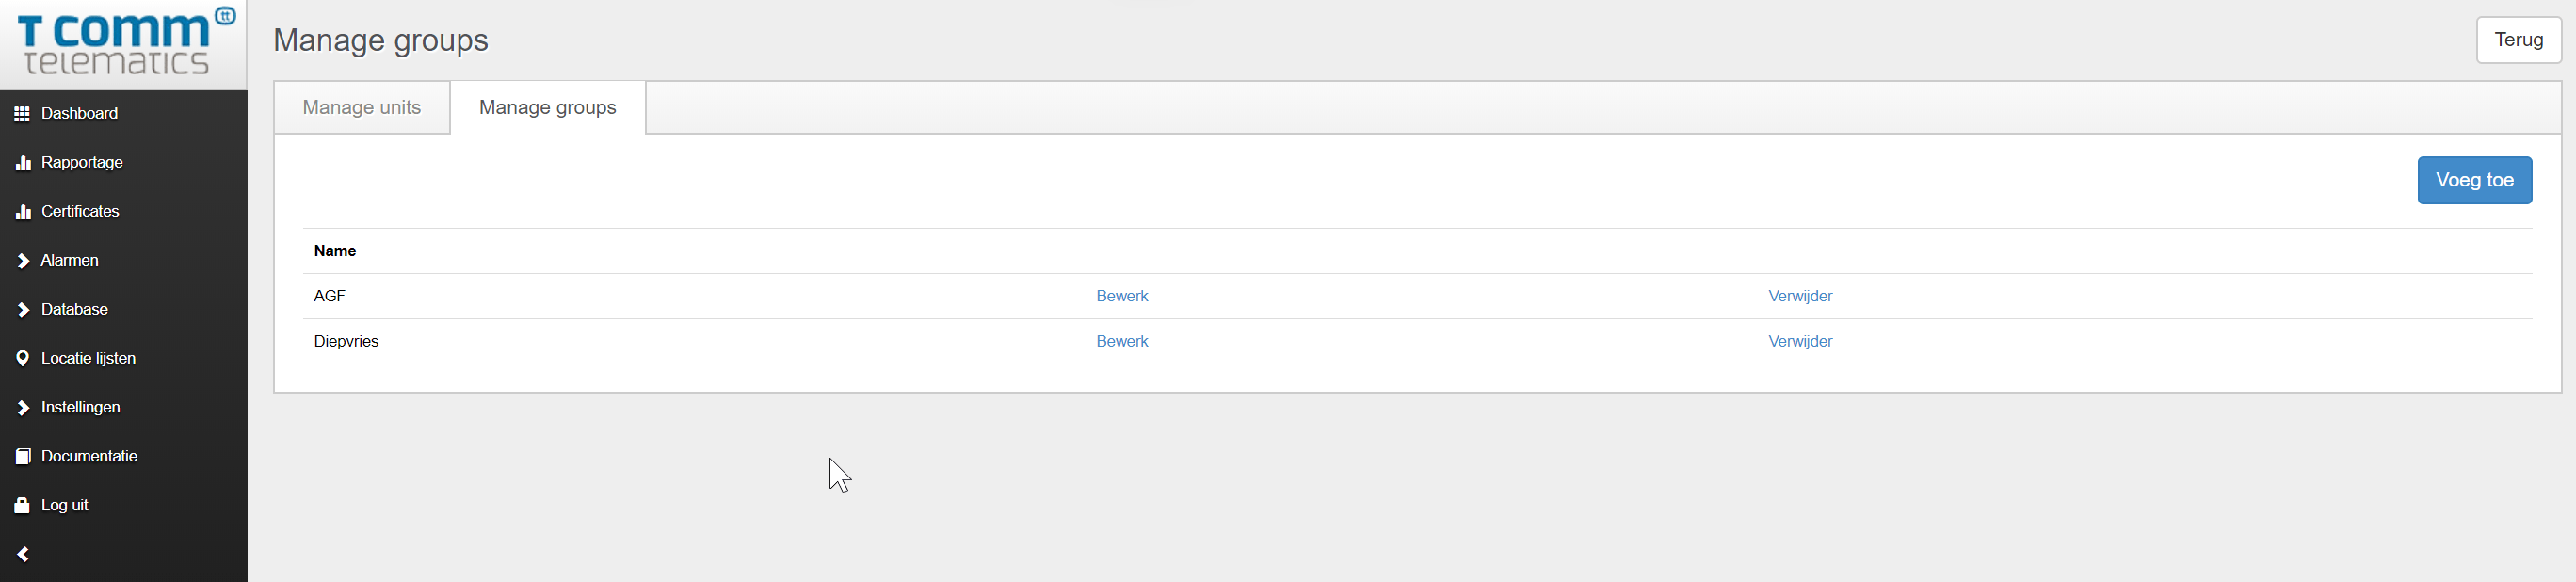Edit the AGF group via Bewerk
Screen dimensions: 2576x582
(x=1122, y=296)
